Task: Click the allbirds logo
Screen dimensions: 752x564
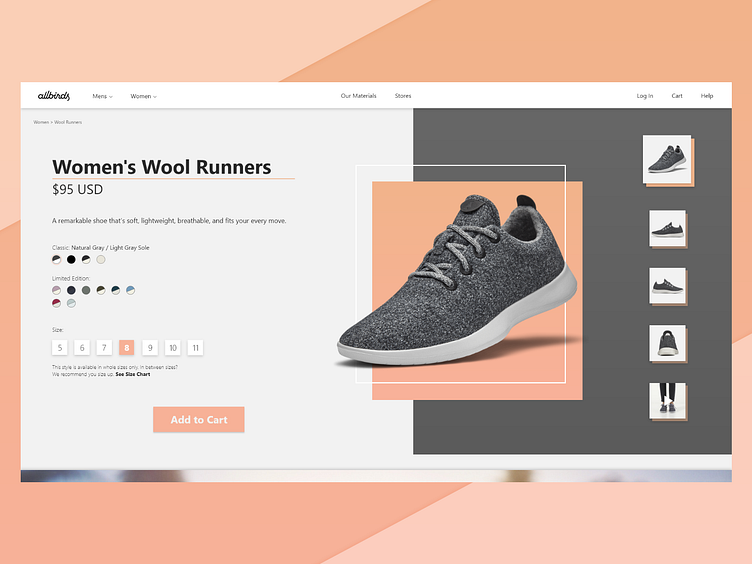Action: click(x=54, y=95)
